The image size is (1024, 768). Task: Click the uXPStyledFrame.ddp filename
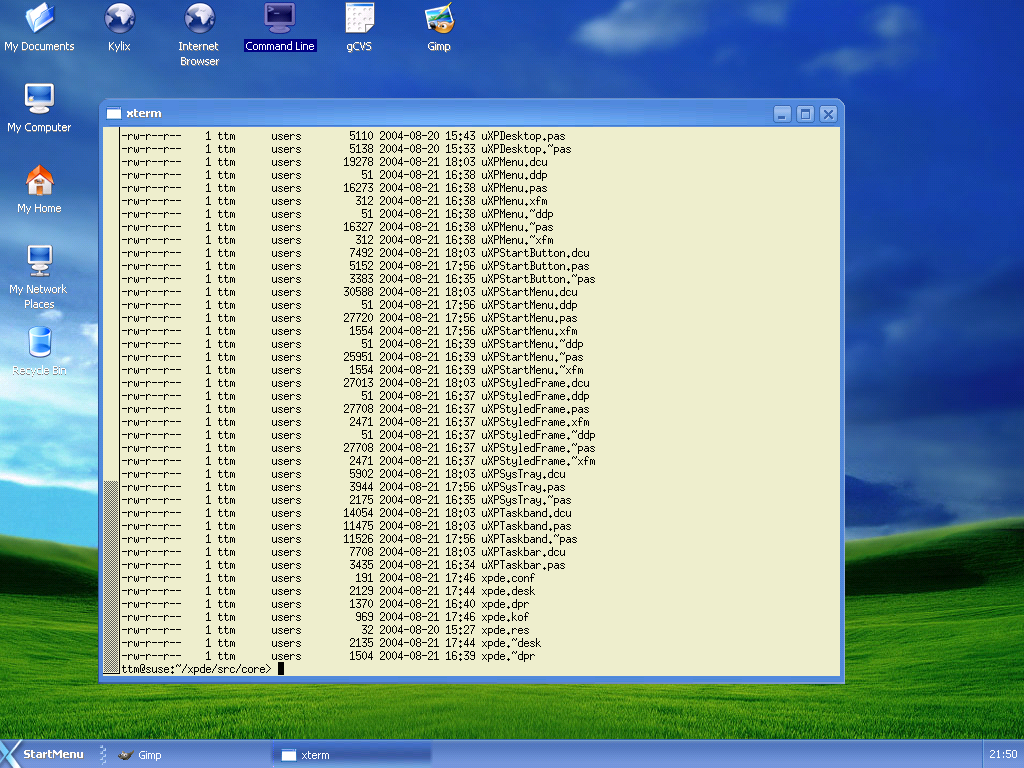tap(536, 396)
